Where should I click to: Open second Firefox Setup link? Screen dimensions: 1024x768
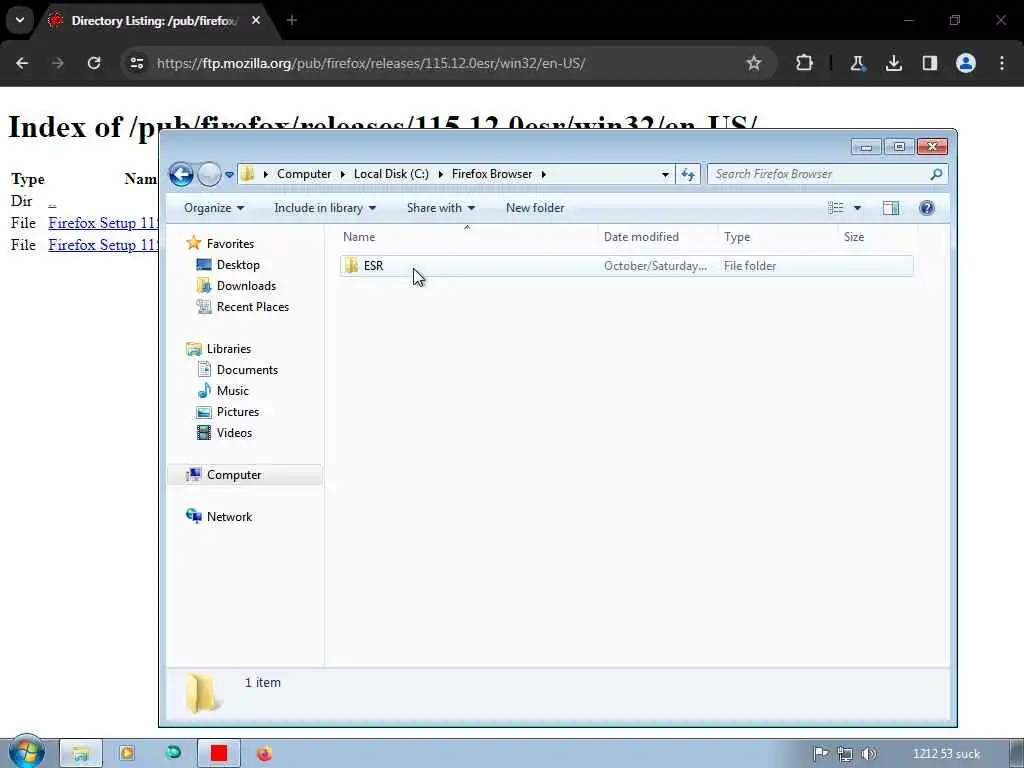coord(103,245)
